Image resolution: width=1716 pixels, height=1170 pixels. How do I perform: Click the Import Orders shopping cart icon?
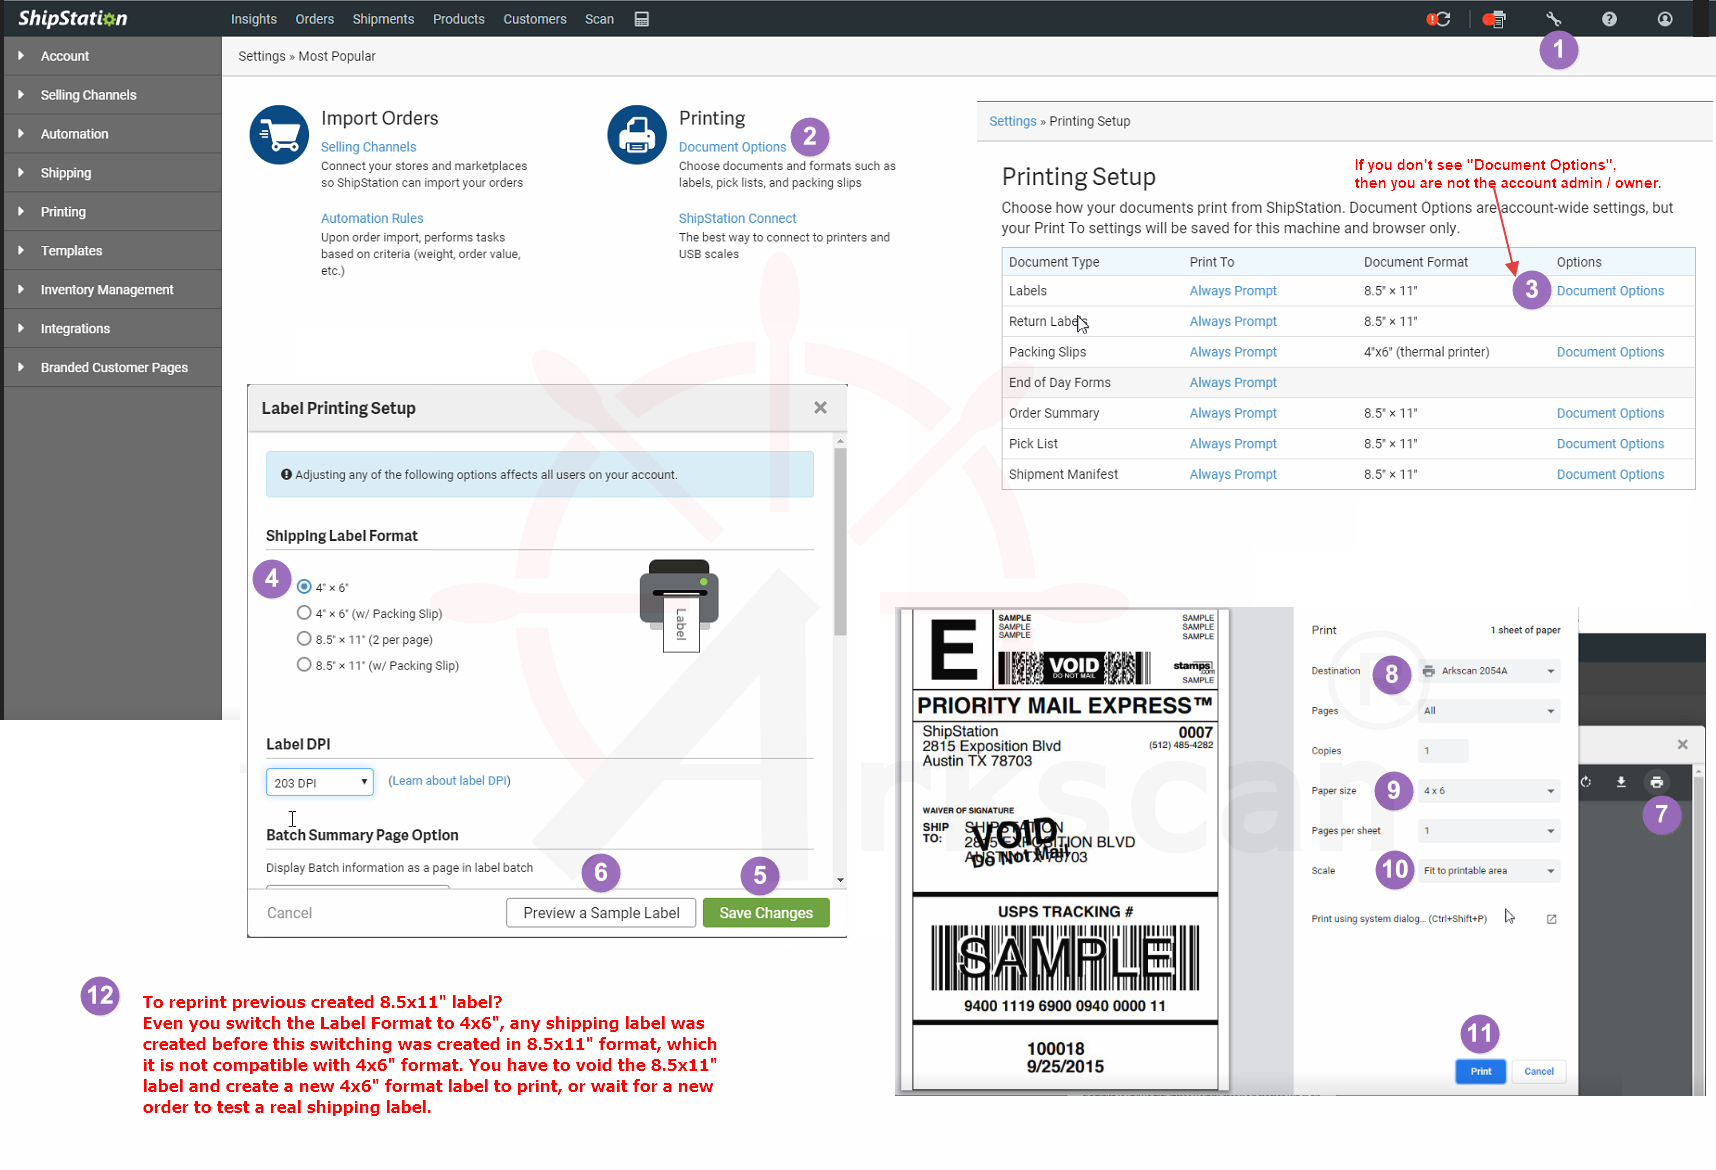pos(279,135)
